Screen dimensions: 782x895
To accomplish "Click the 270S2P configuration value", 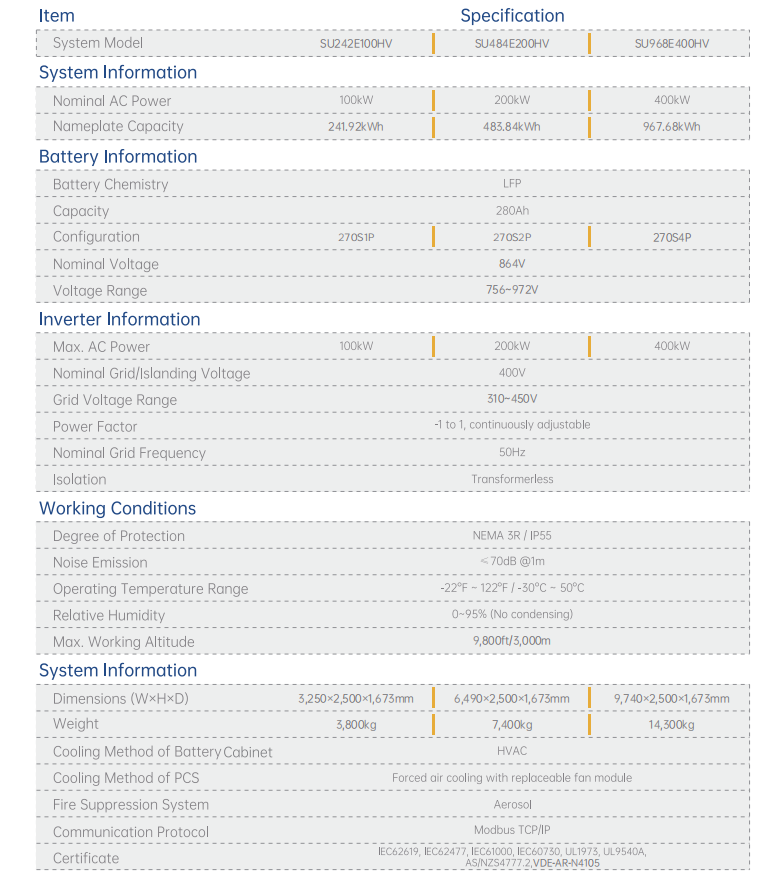I will tap(512, 237).
